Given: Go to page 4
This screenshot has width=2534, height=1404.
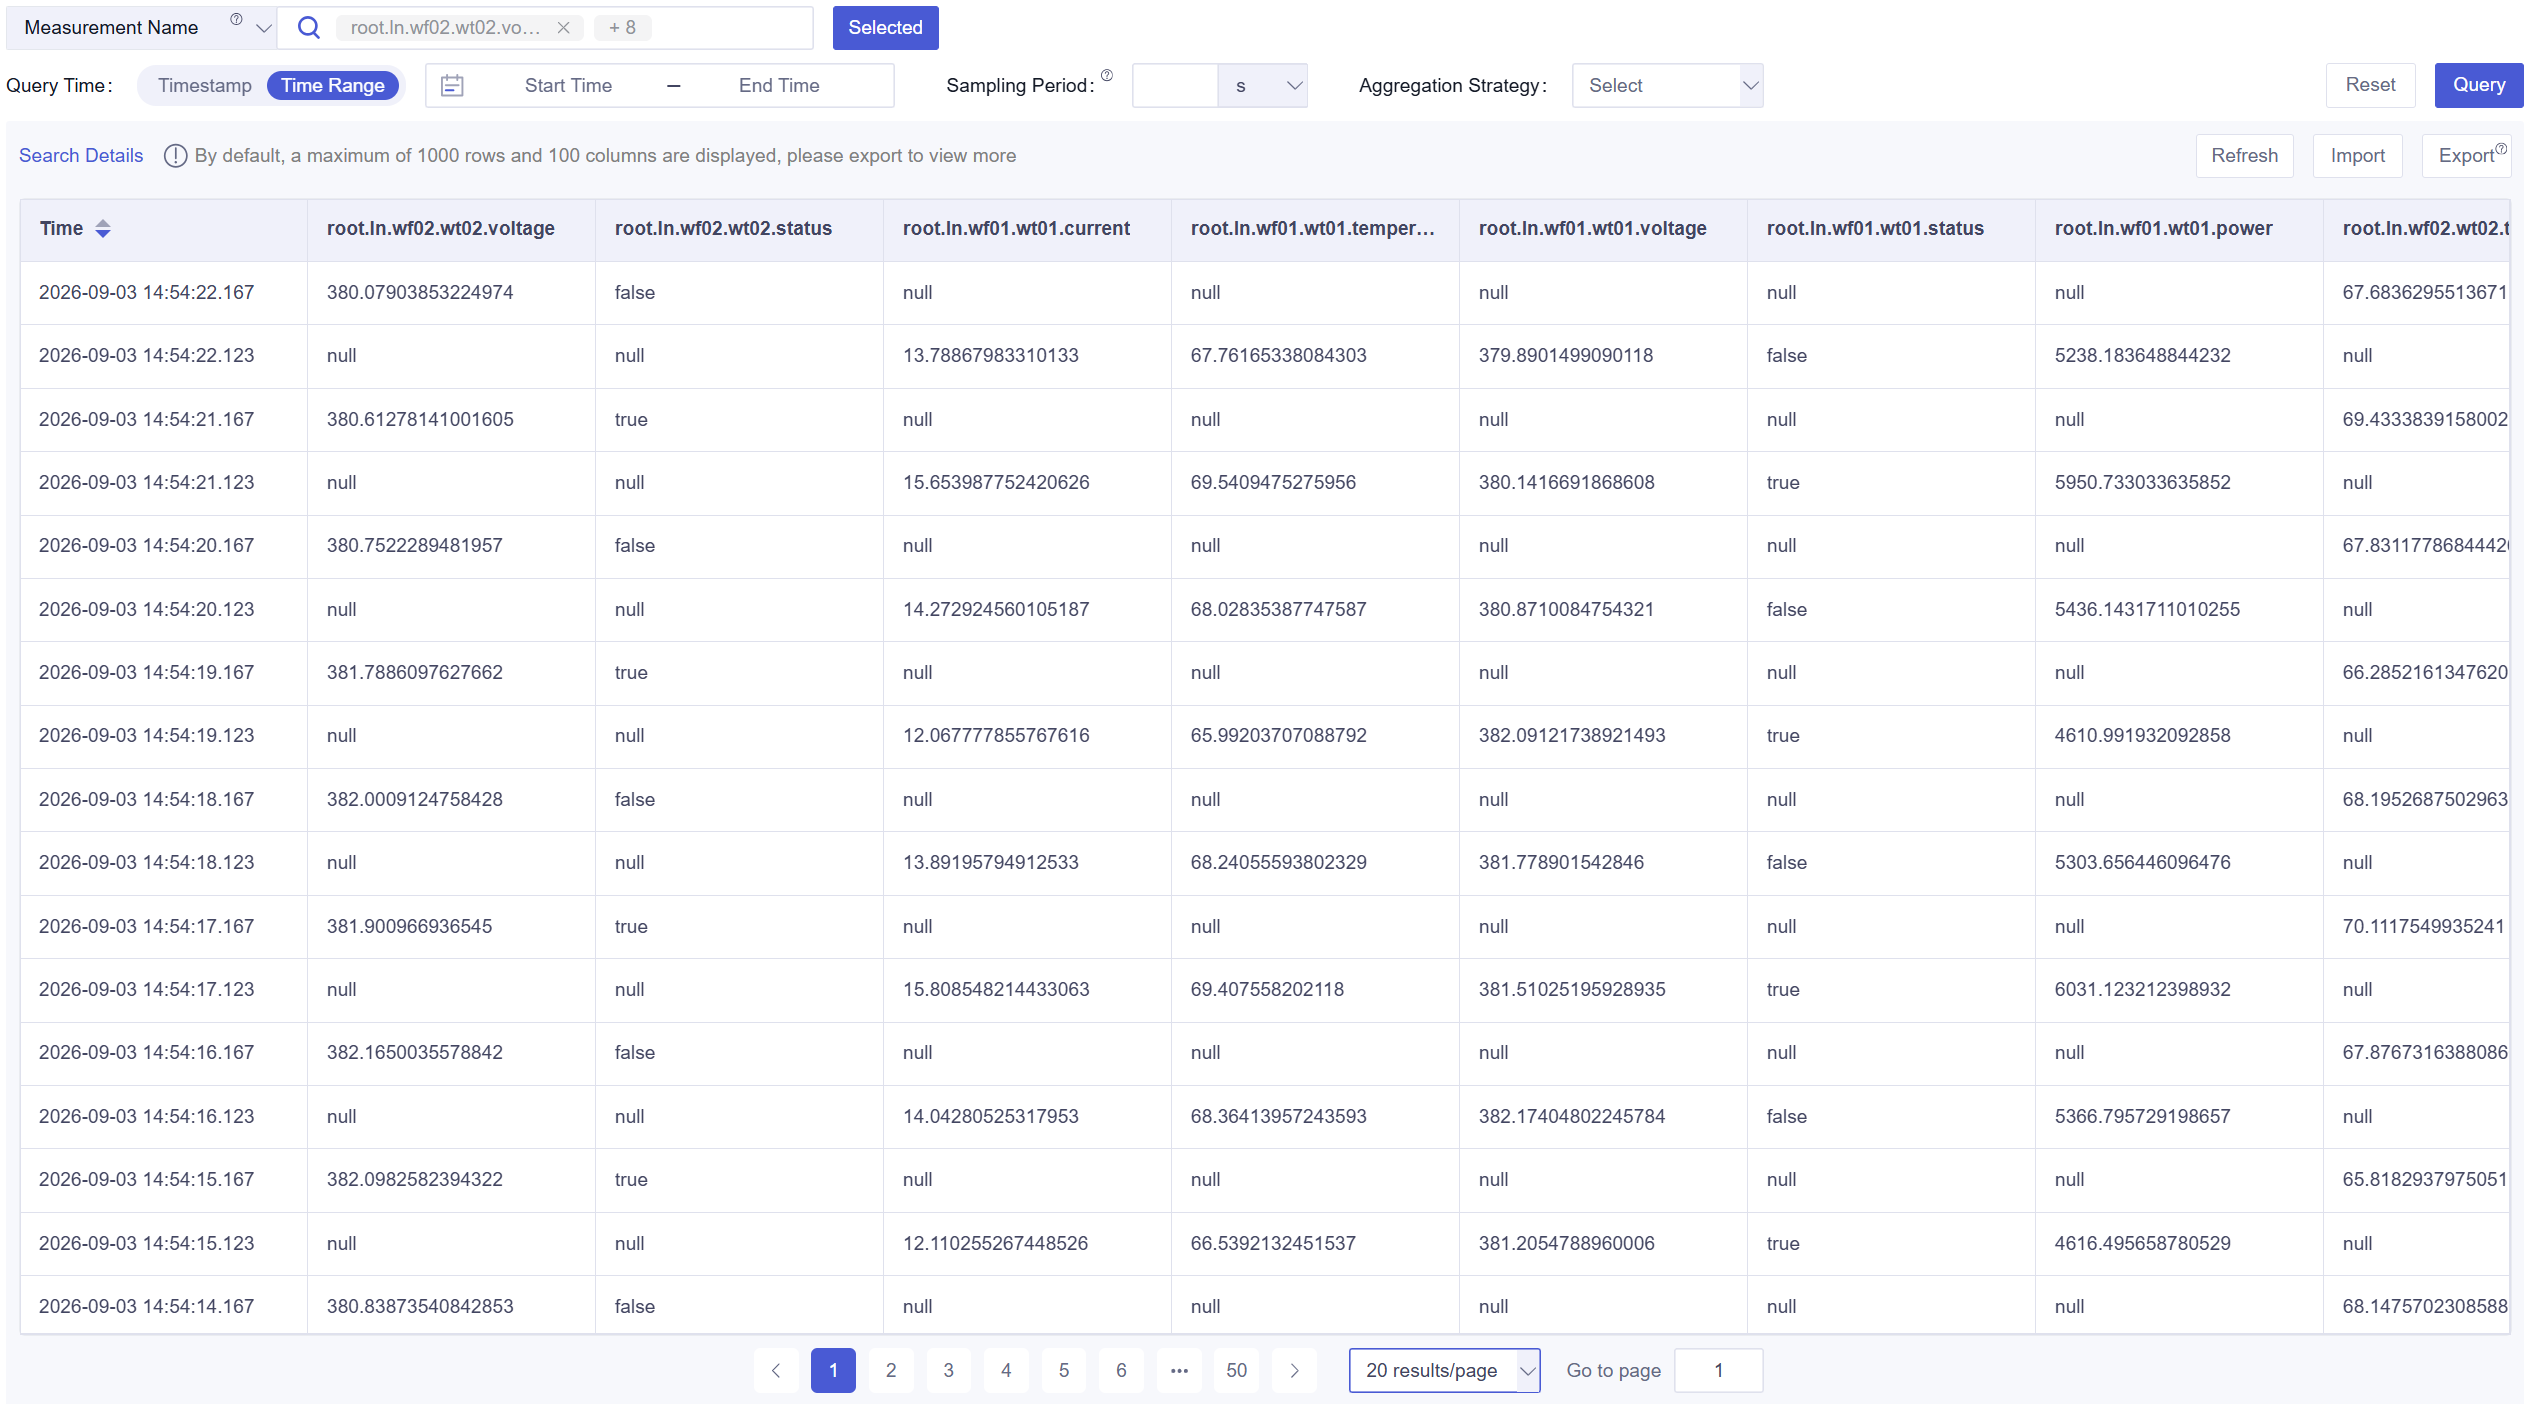Looking at the screenshot, I should coord(1006,1371).
